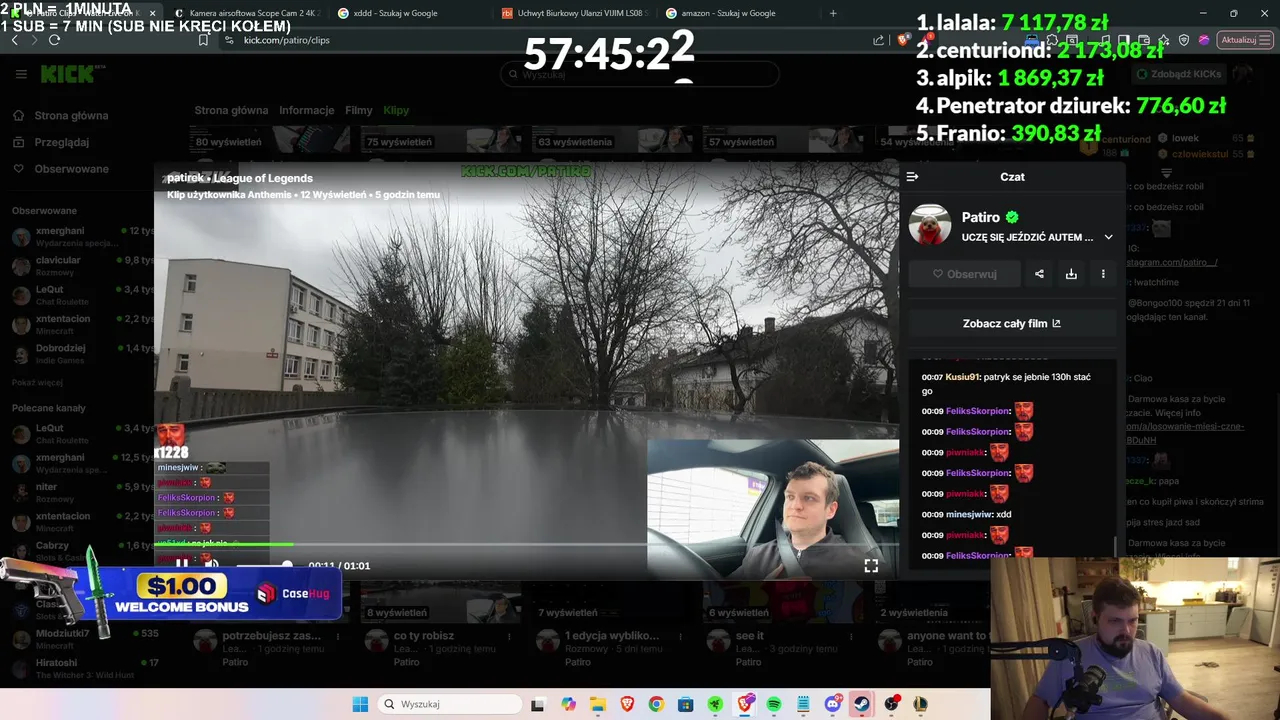Switch to the Informacje tab
Viewport: 1280px width, 720px height.
pyautogui.click(x=306, y=110)
